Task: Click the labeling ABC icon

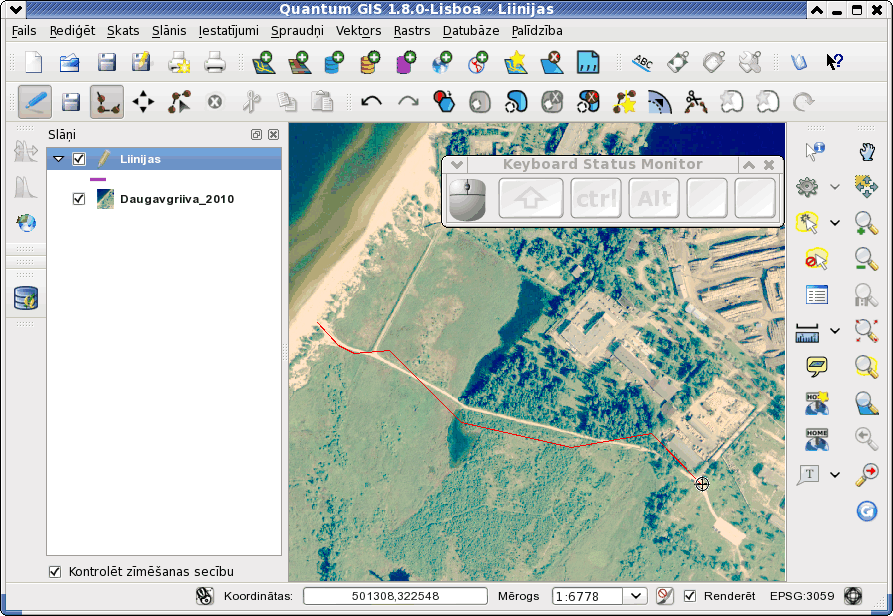Action: coord(642,62)
